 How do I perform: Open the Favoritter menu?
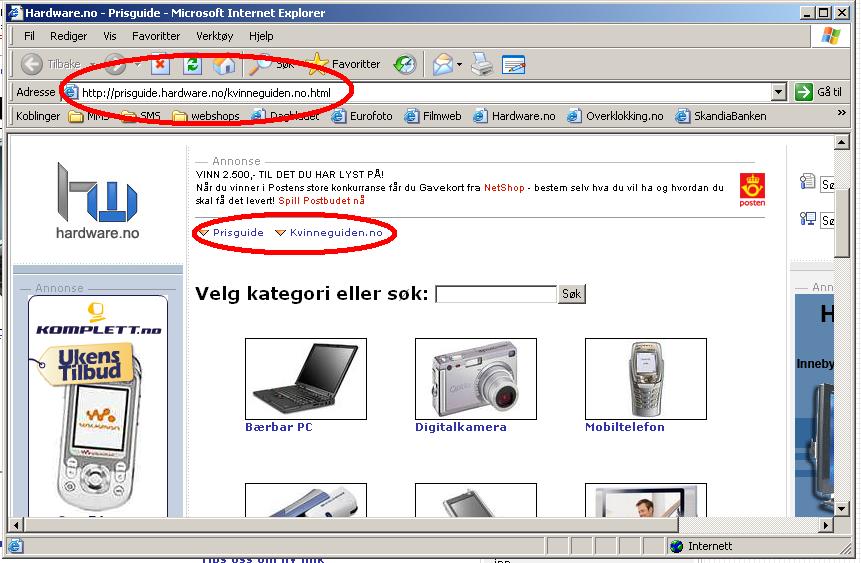pyautogui.click(x=156, y=36)
